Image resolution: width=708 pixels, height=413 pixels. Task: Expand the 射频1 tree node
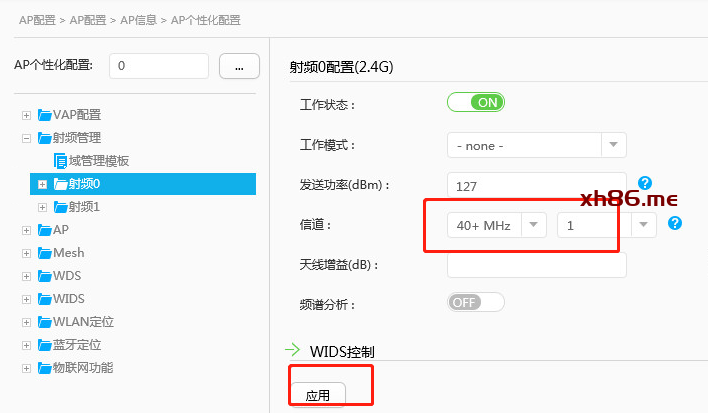pos(43,207)
